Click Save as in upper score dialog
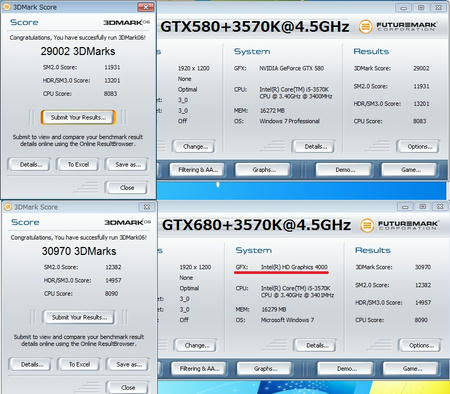Viewport: 450px width, 394px height. click(127, 164)
